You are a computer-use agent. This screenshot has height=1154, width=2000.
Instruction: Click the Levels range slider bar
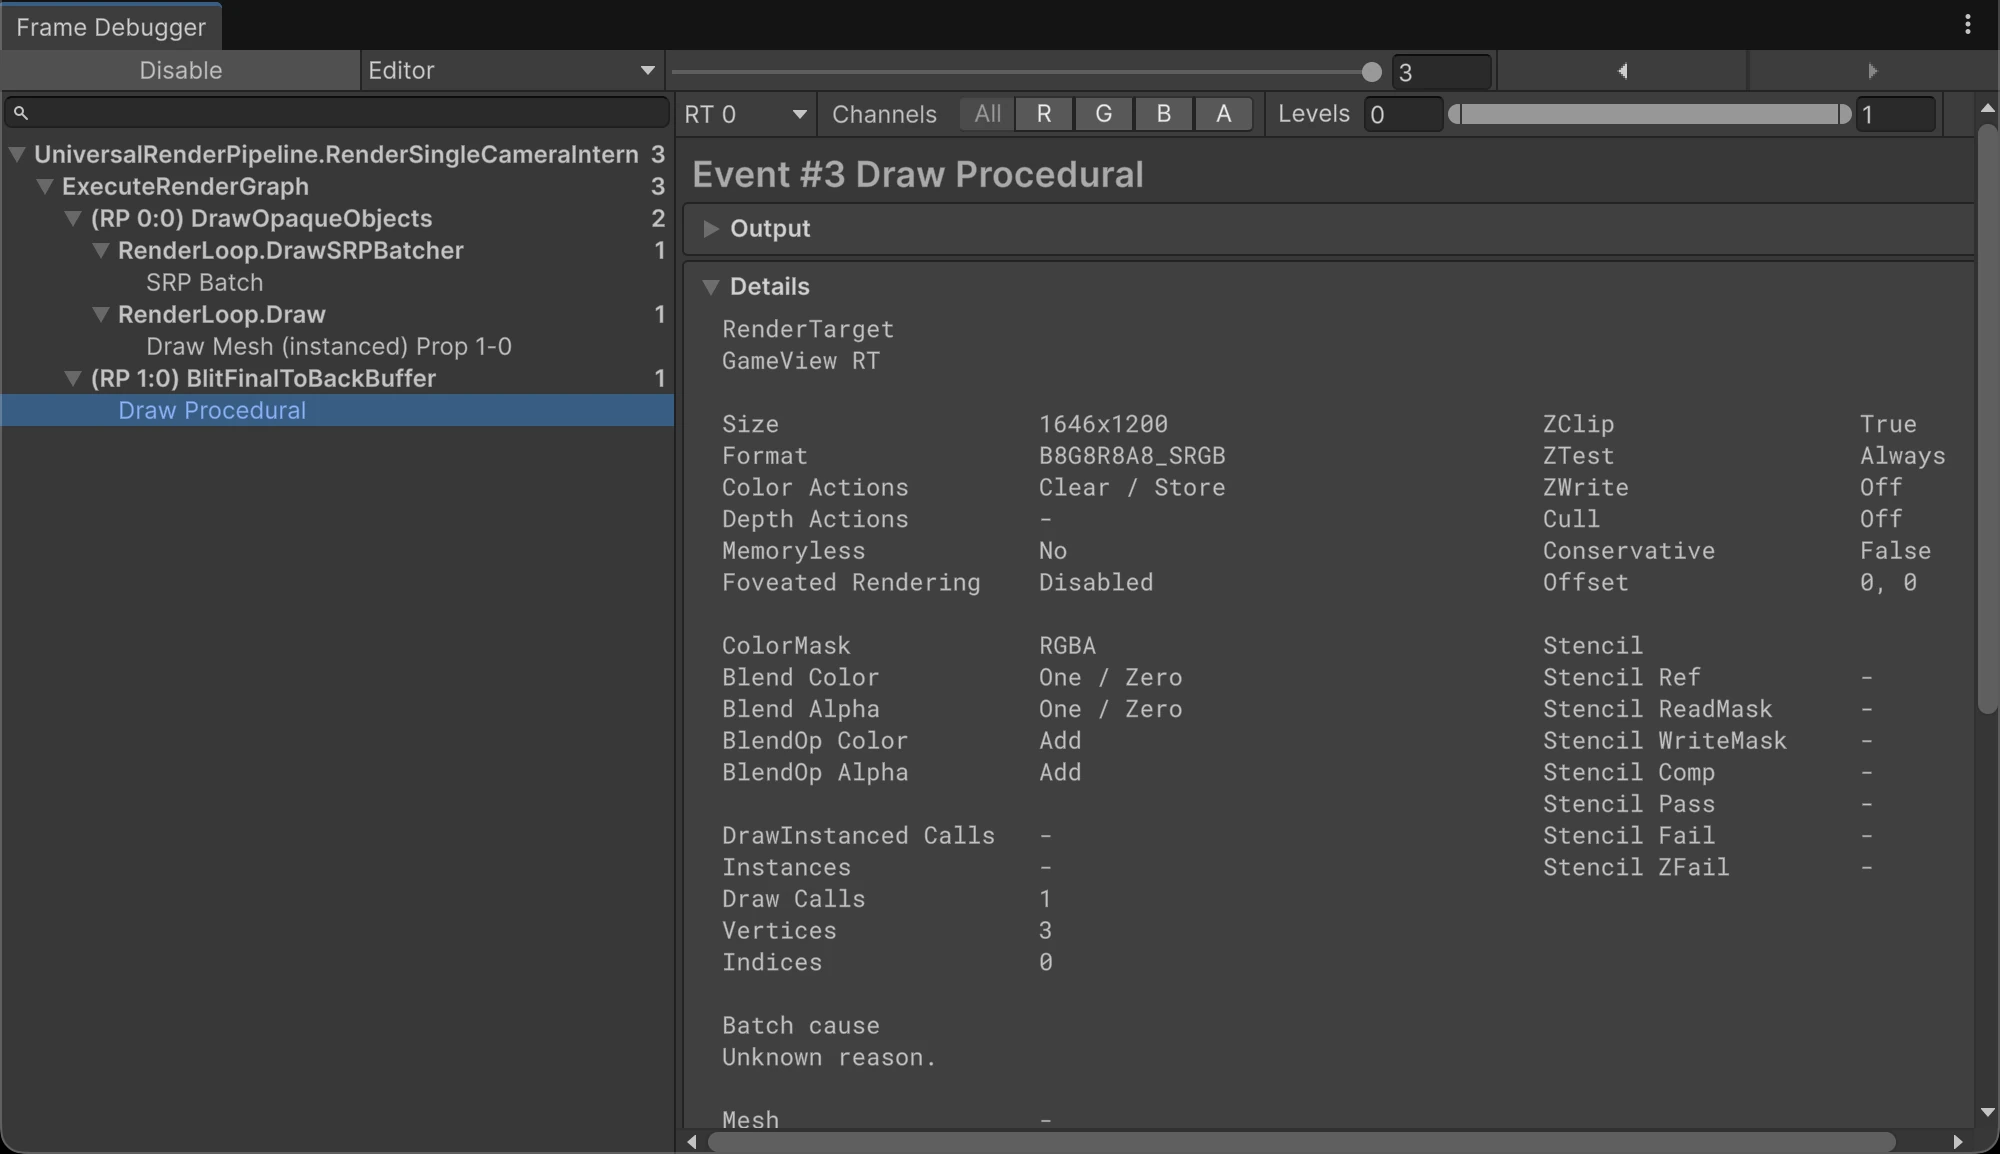coord(1649,114)
